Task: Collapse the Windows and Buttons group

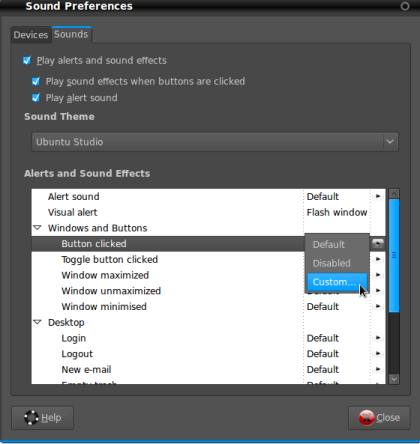Action: [x=38, y=228]
